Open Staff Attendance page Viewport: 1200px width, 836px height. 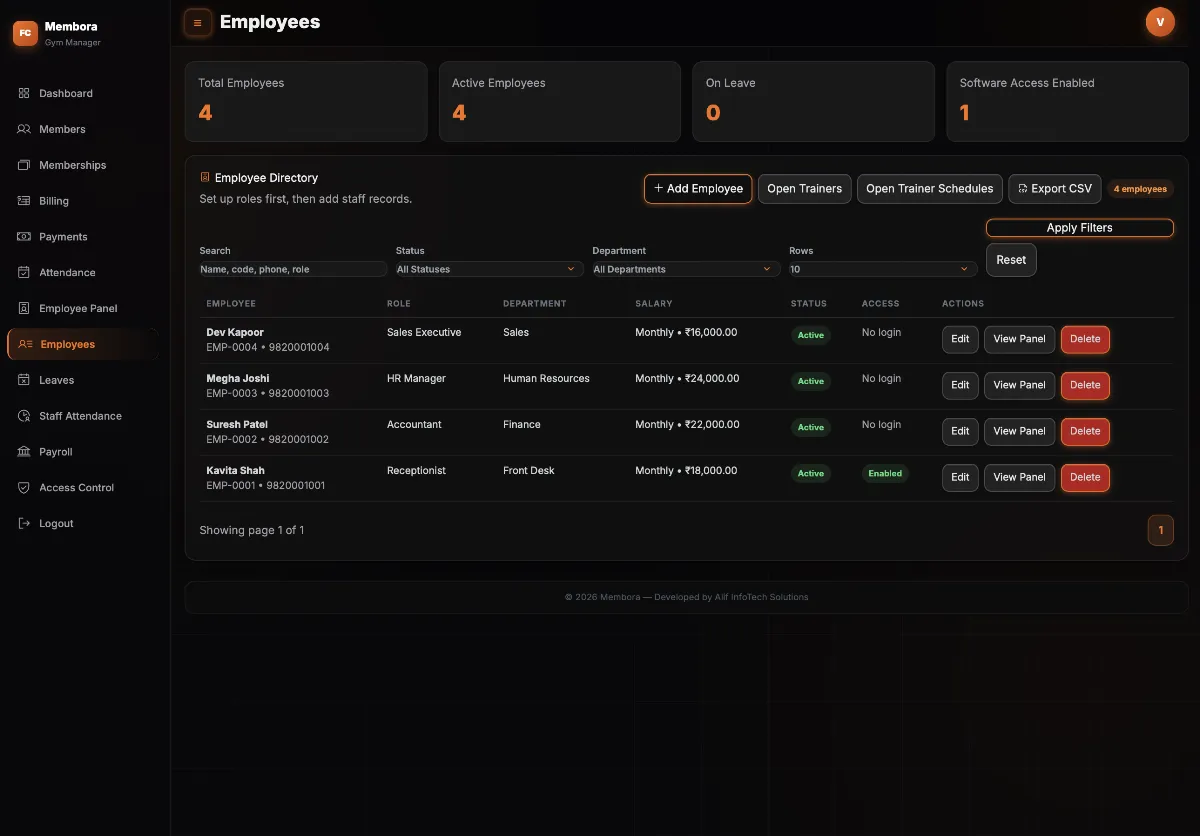point(82,416)
